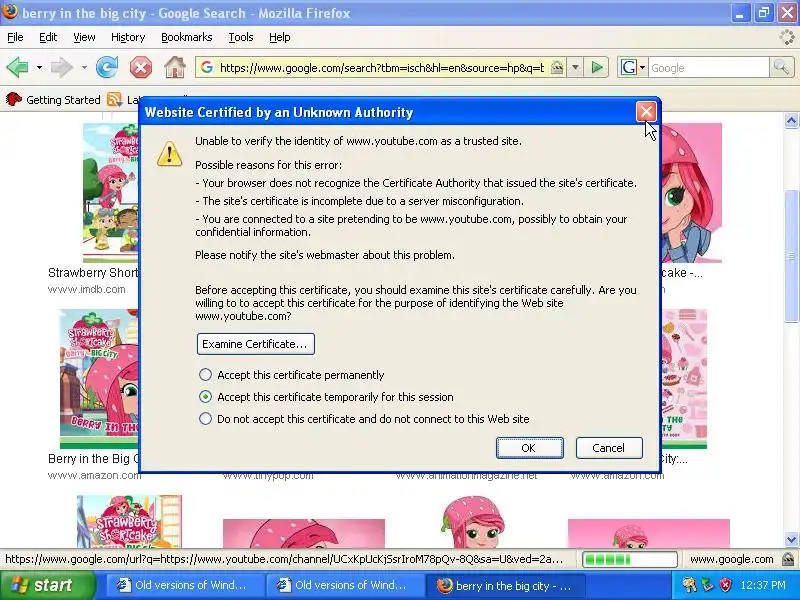Image resolution: width=800 pixels, height=600 pixels.
Task: Click the scrollbar up arrow
Action: pyautogui.click(x=791, y=120)
